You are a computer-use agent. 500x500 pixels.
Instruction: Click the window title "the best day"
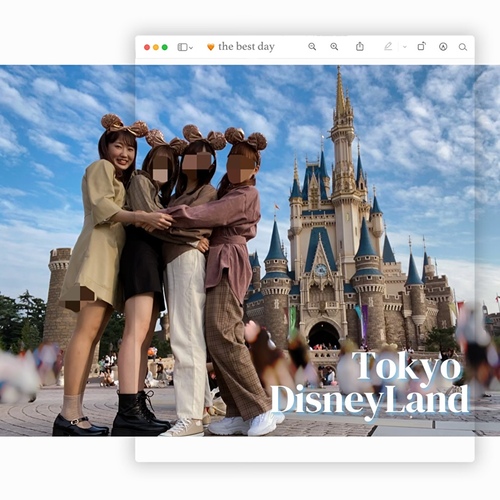246,47
